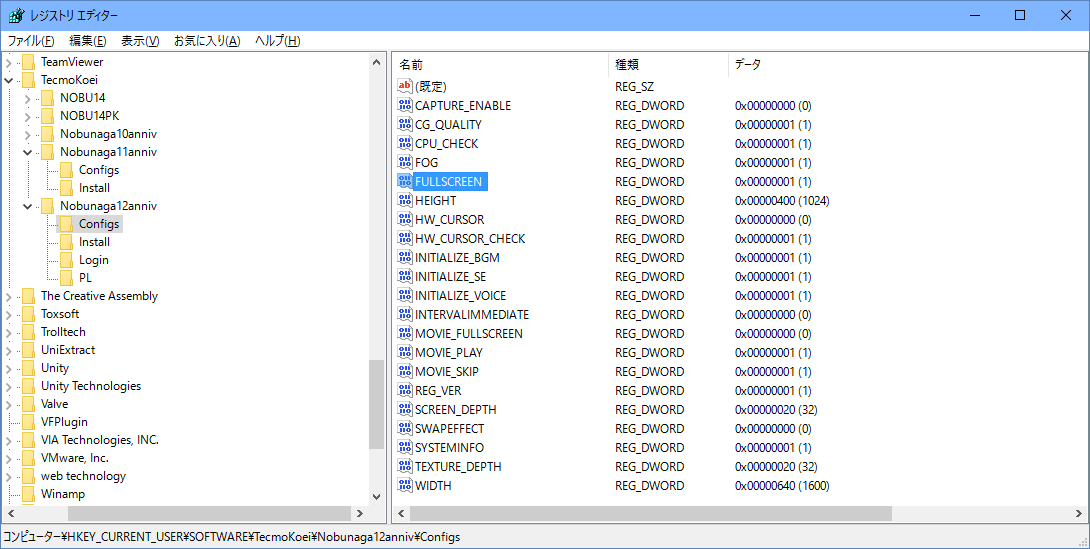This screenshot has height=549, width=1090.
Task: Open the ファイル(F) menu
Action: (x=31, y=41)
